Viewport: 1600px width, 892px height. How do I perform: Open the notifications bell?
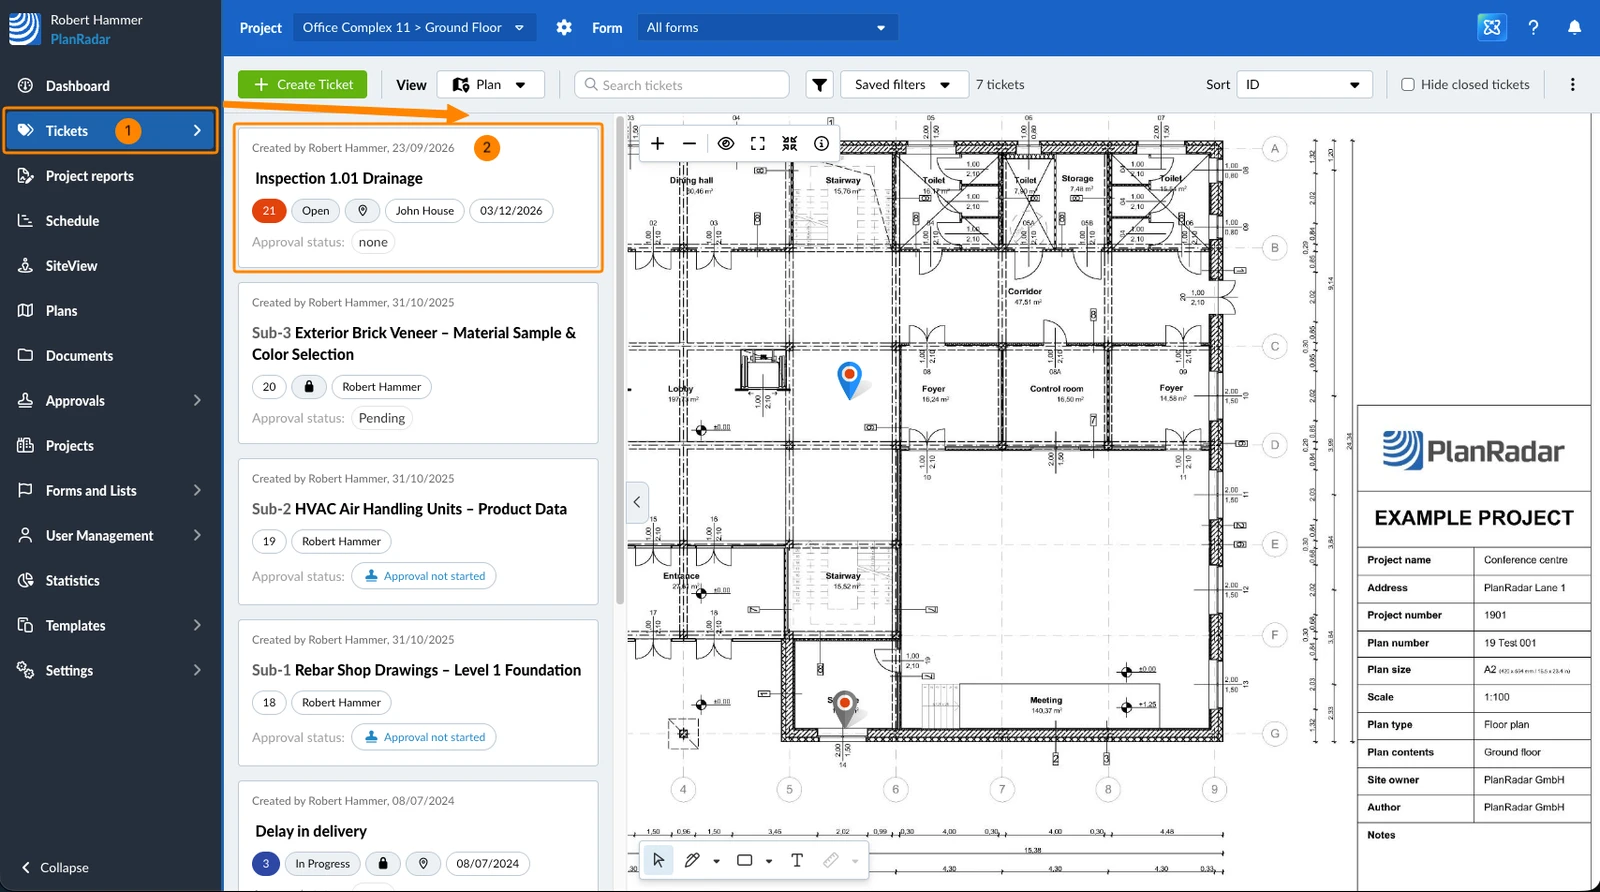coord(1574,28)
